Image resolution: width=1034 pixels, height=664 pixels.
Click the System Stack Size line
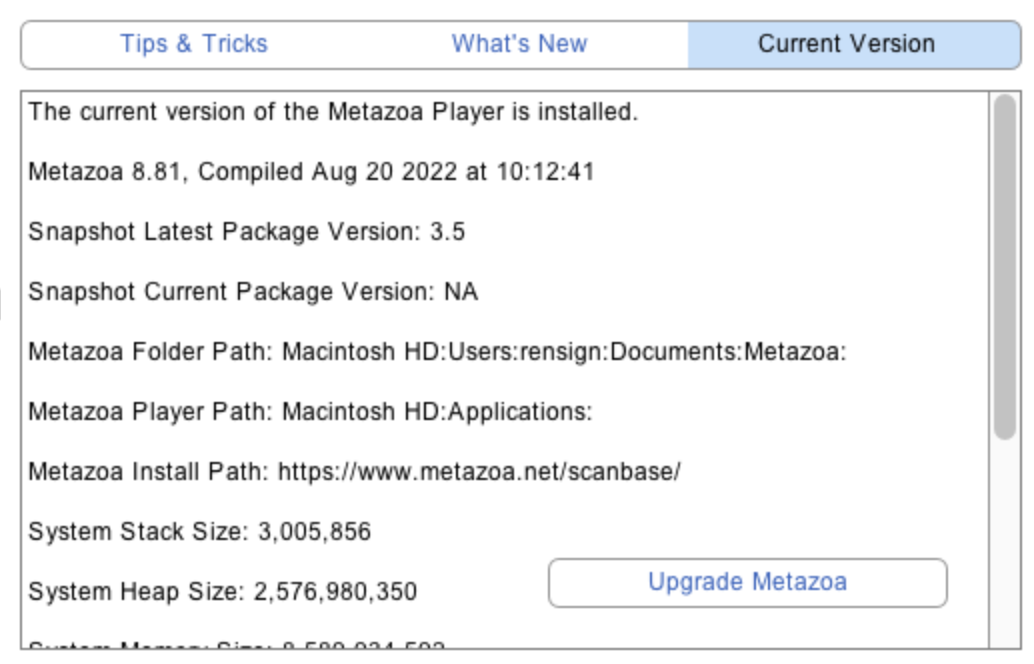(199, 532)
